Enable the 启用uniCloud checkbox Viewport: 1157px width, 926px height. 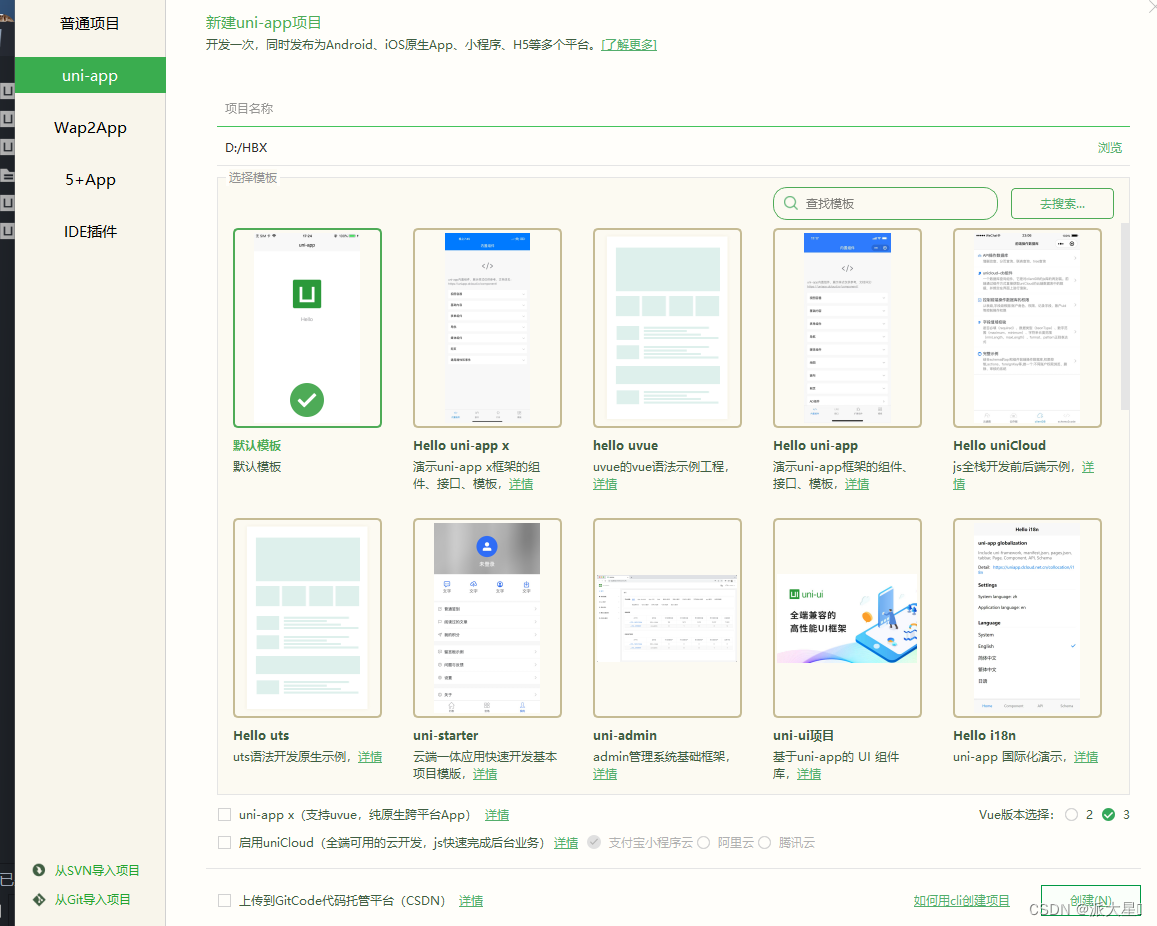pos(224,843)
